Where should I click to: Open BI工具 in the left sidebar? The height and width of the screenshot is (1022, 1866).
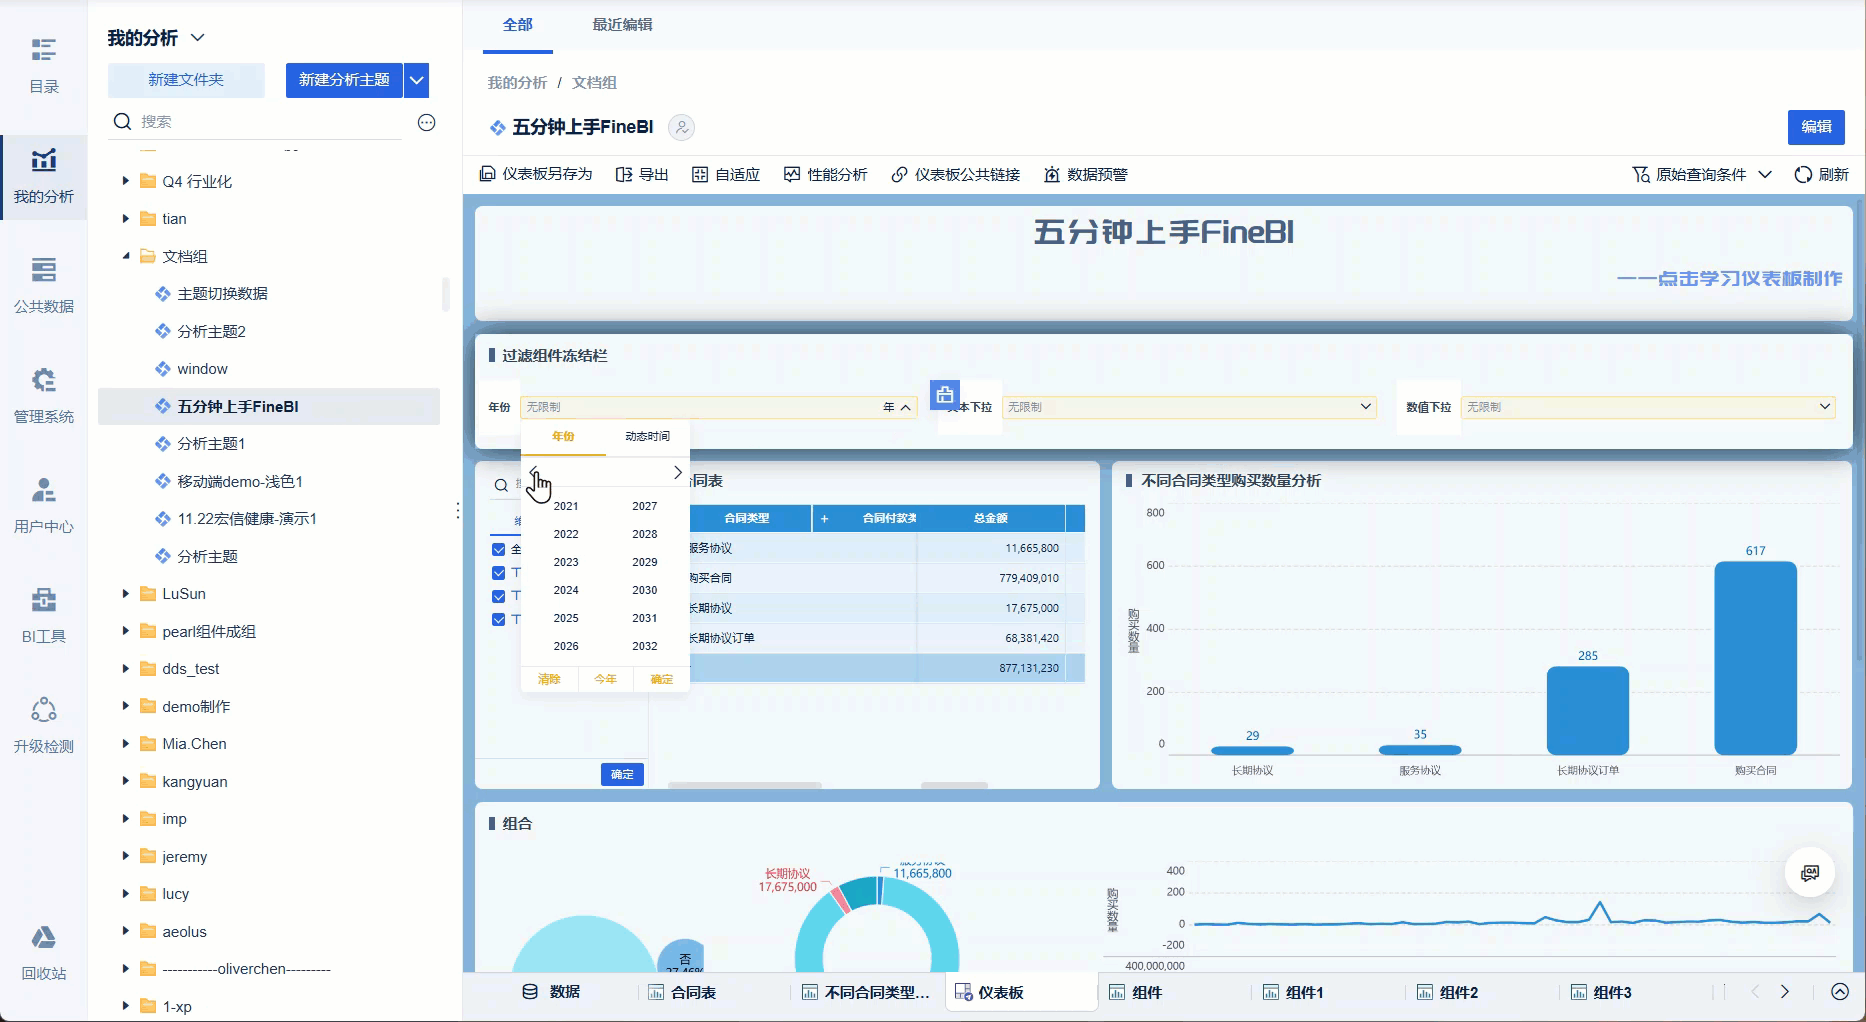click(44, 616)
